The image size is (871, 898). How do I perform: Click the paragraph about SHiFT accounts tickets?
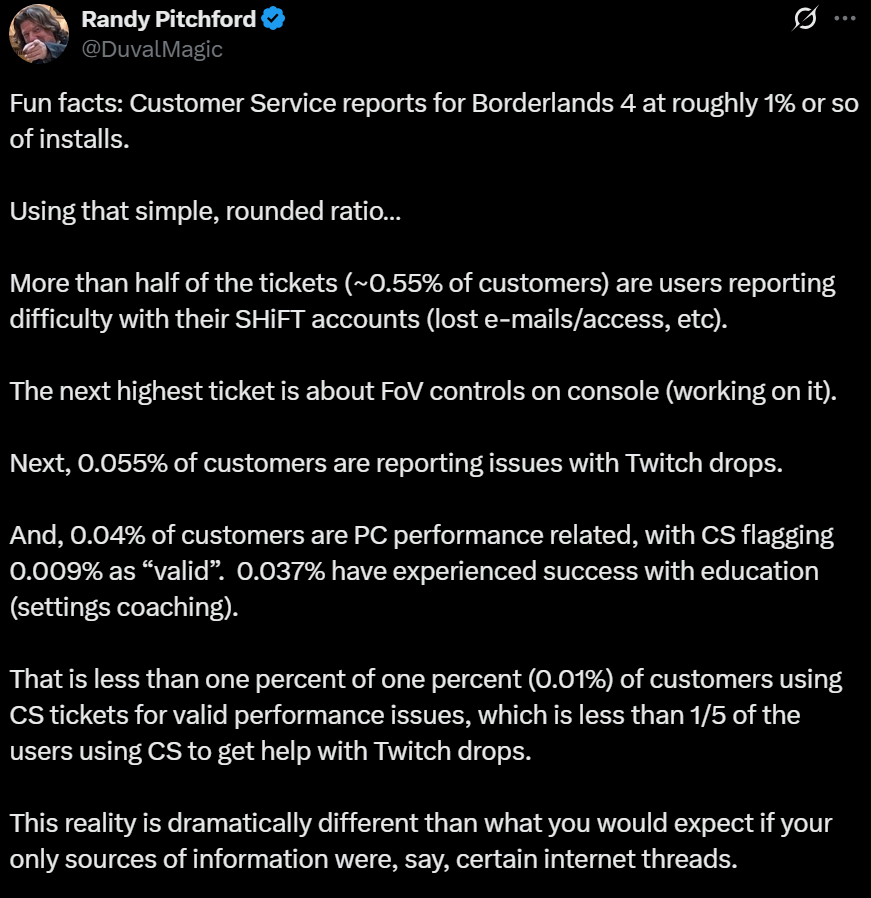pyautogui.click(x=423, y=301)
